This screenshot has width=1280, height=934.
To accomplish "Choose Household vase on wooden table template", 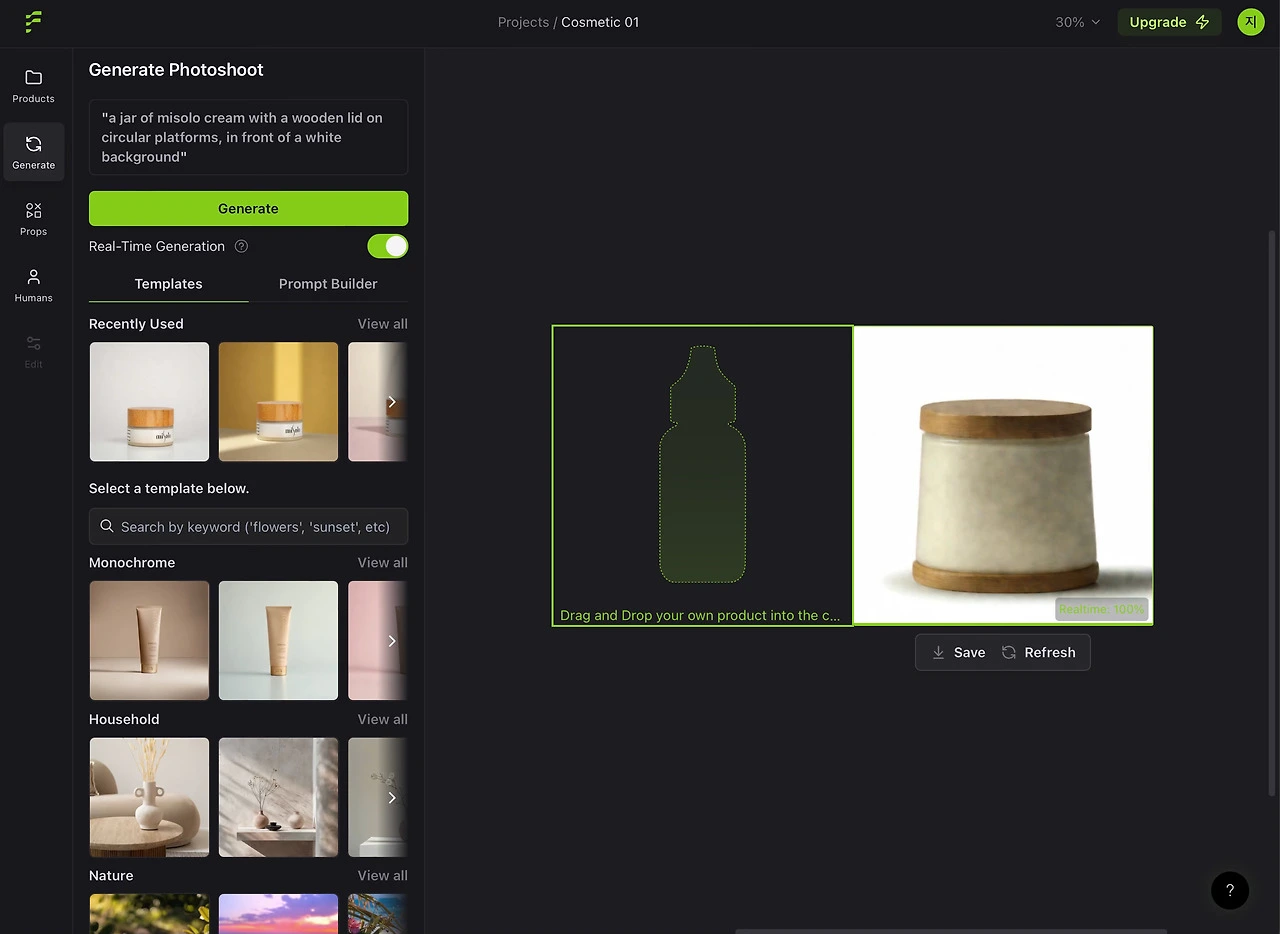I will 150,798.
